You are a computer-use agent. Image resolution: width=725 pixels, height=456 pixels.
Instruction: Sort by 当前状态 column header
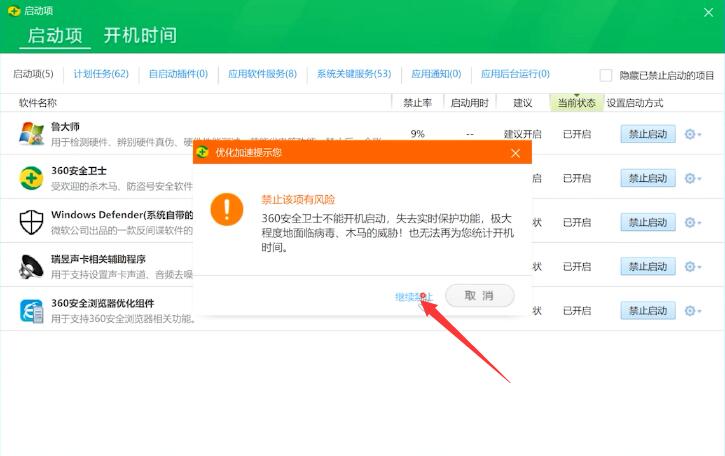point(577,103)
